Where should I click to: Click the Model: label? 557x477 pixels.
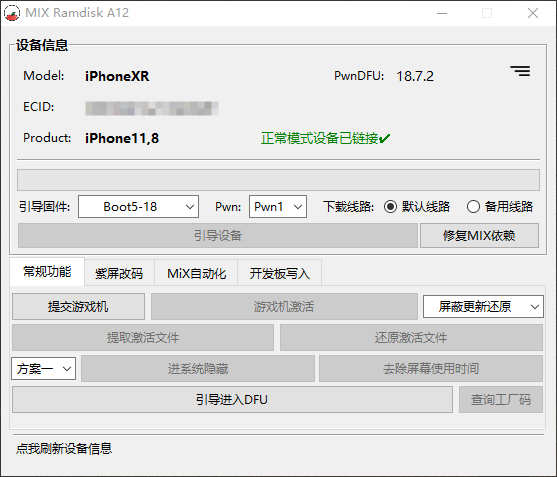44,76
